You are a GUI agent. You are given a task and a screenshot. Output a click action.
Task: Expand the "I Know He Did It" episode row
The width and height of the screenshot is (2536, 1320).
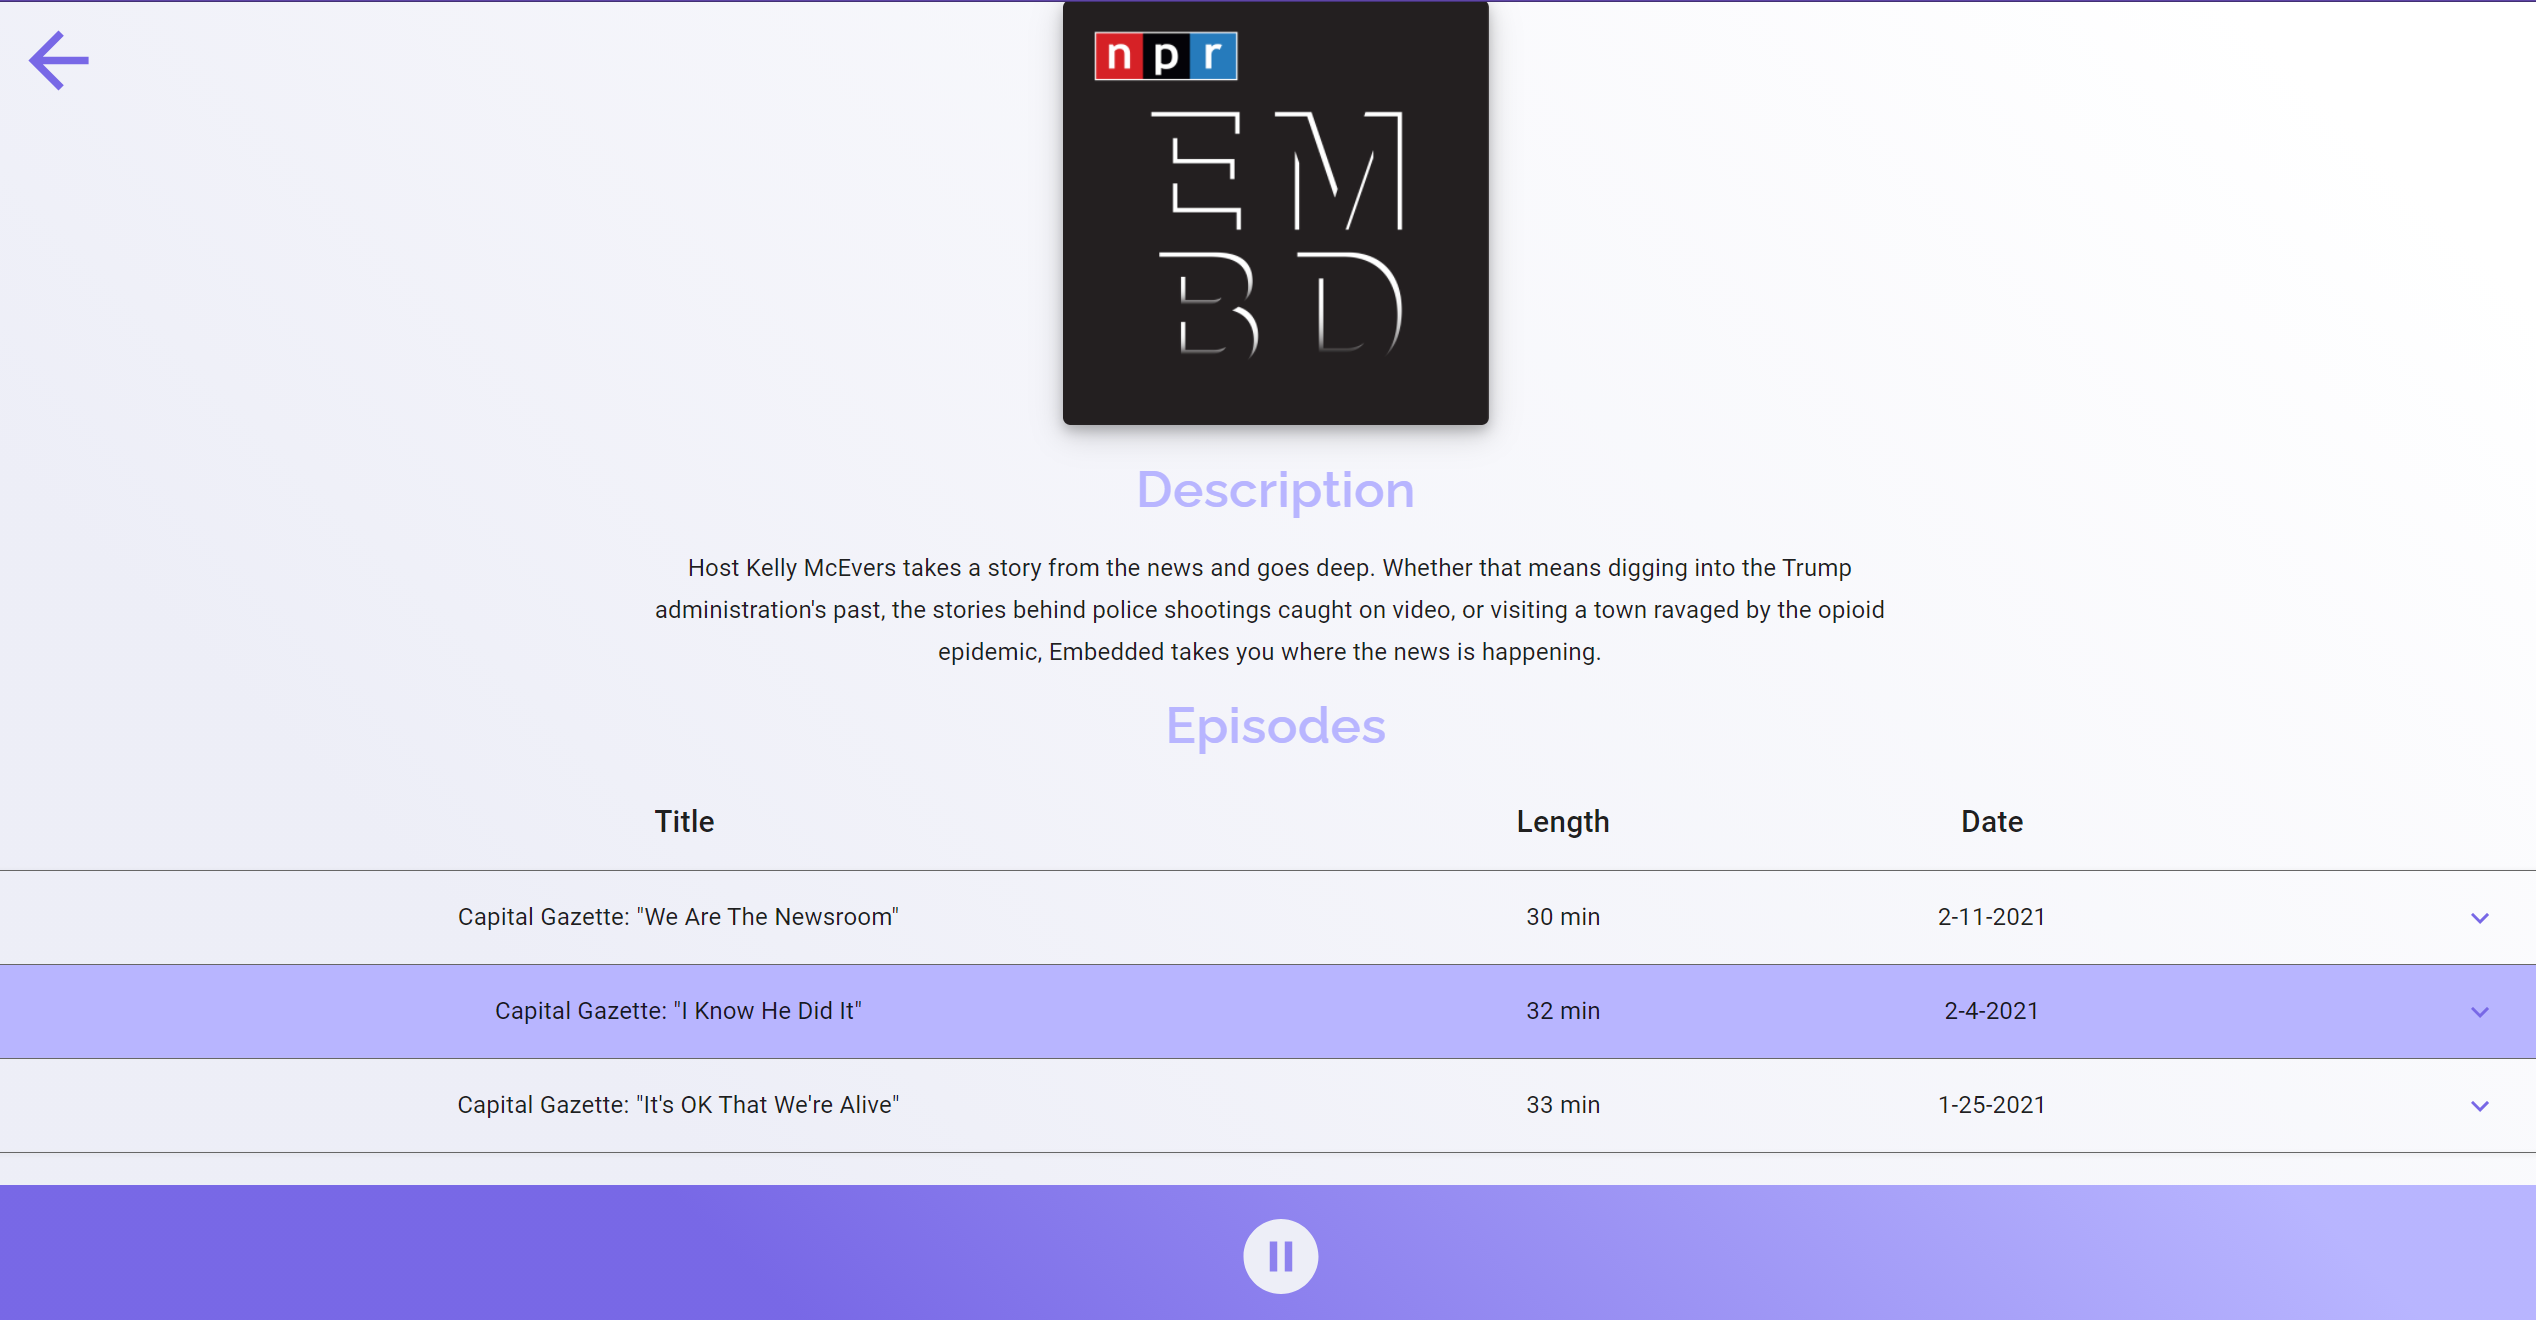(2479, 1012)
